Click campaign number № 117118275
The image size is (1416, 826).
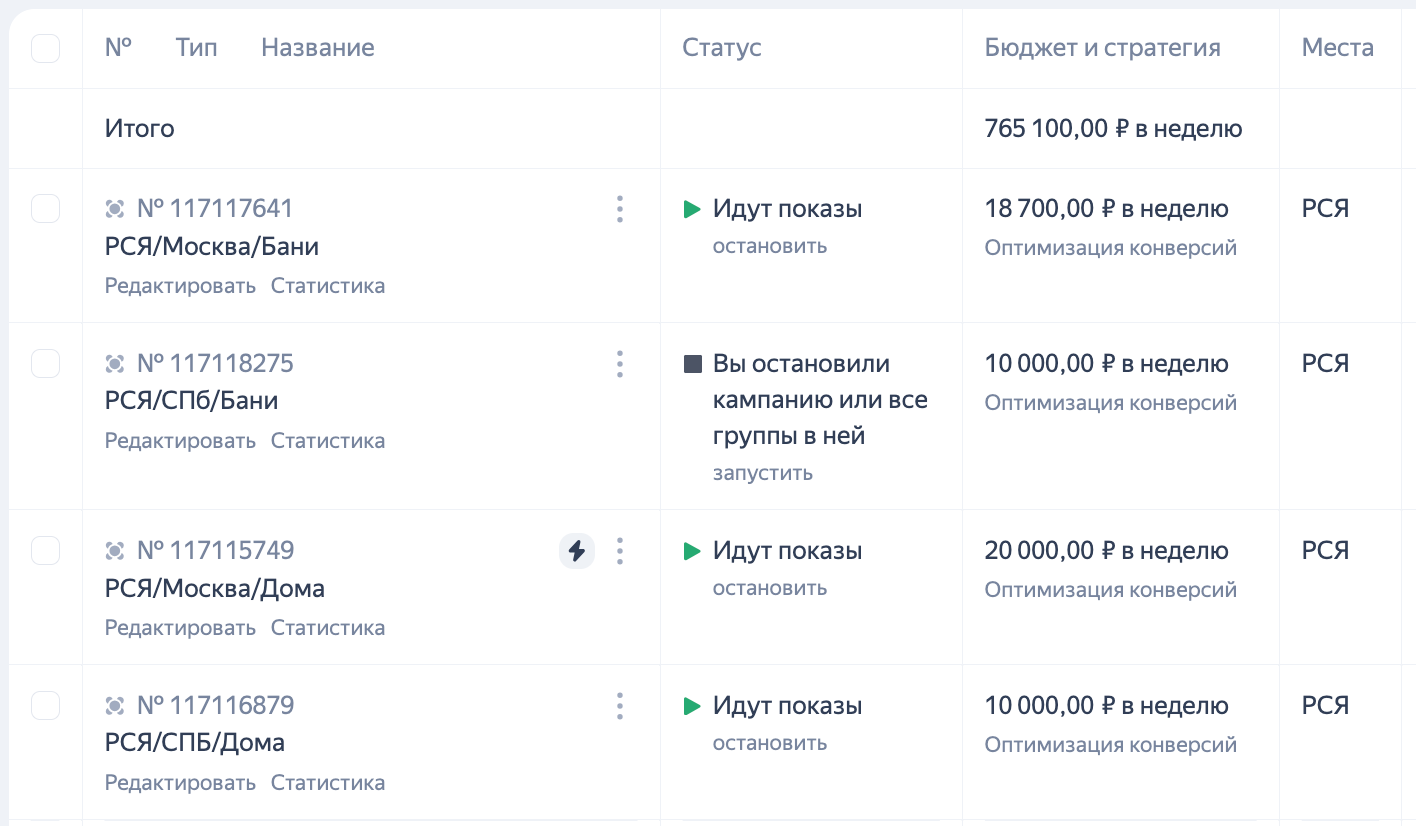coord(215,364)
